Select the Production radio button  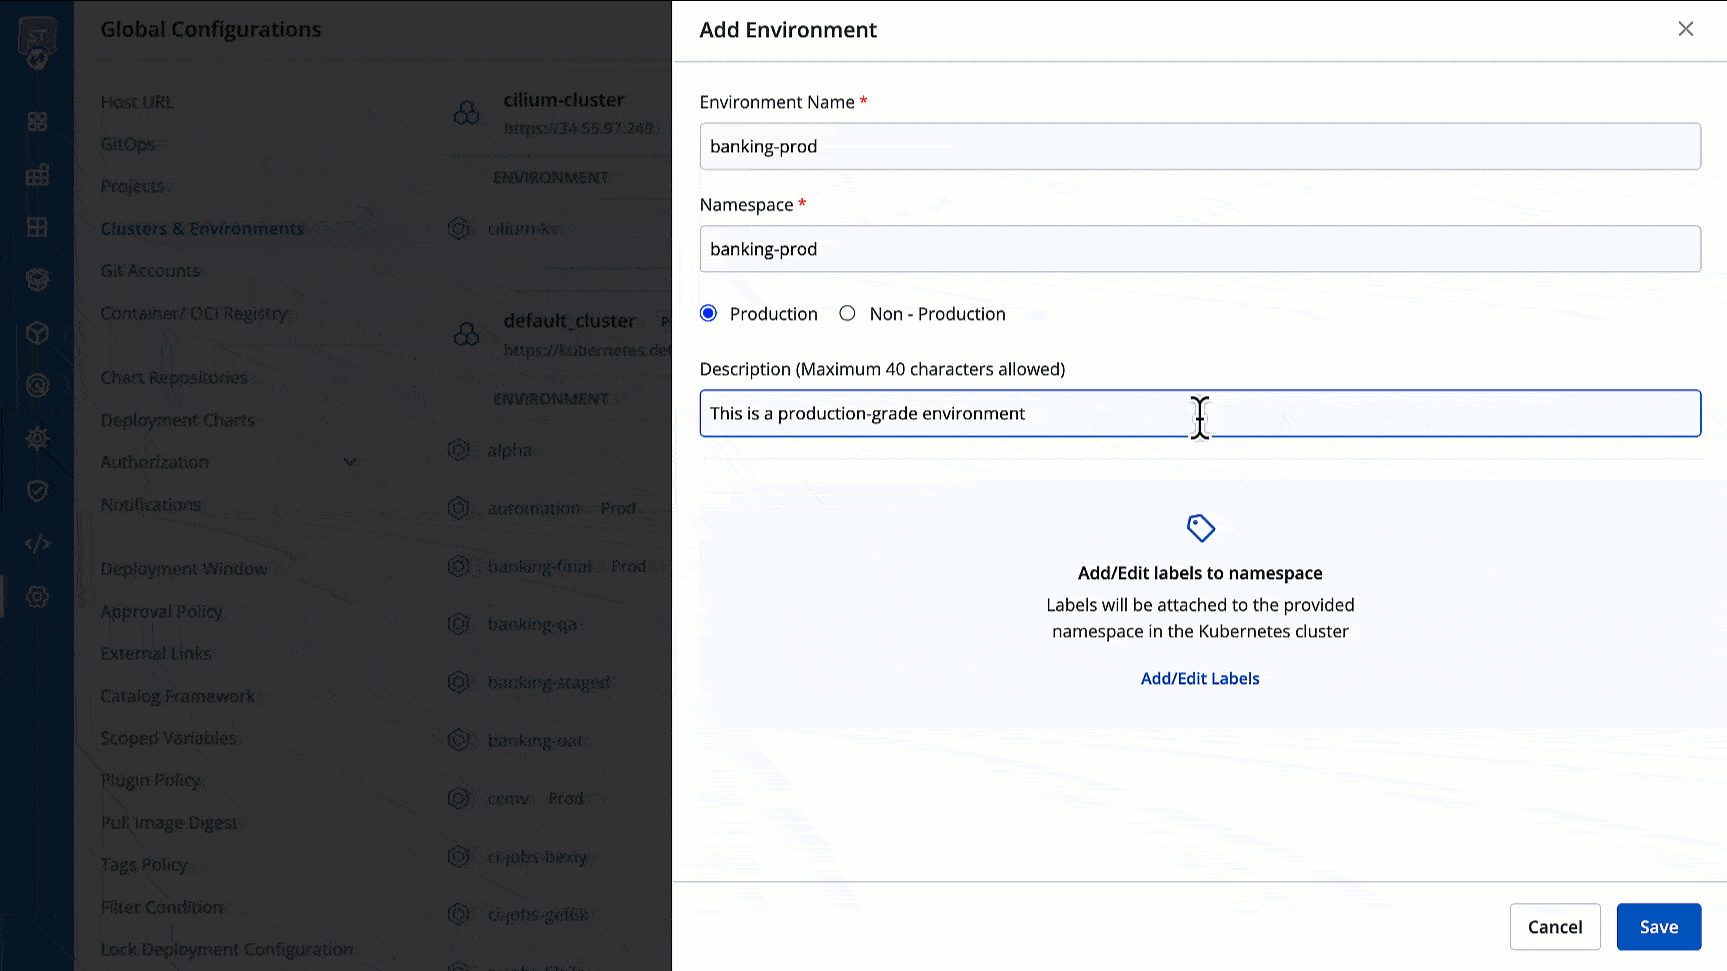coord(709,314)
